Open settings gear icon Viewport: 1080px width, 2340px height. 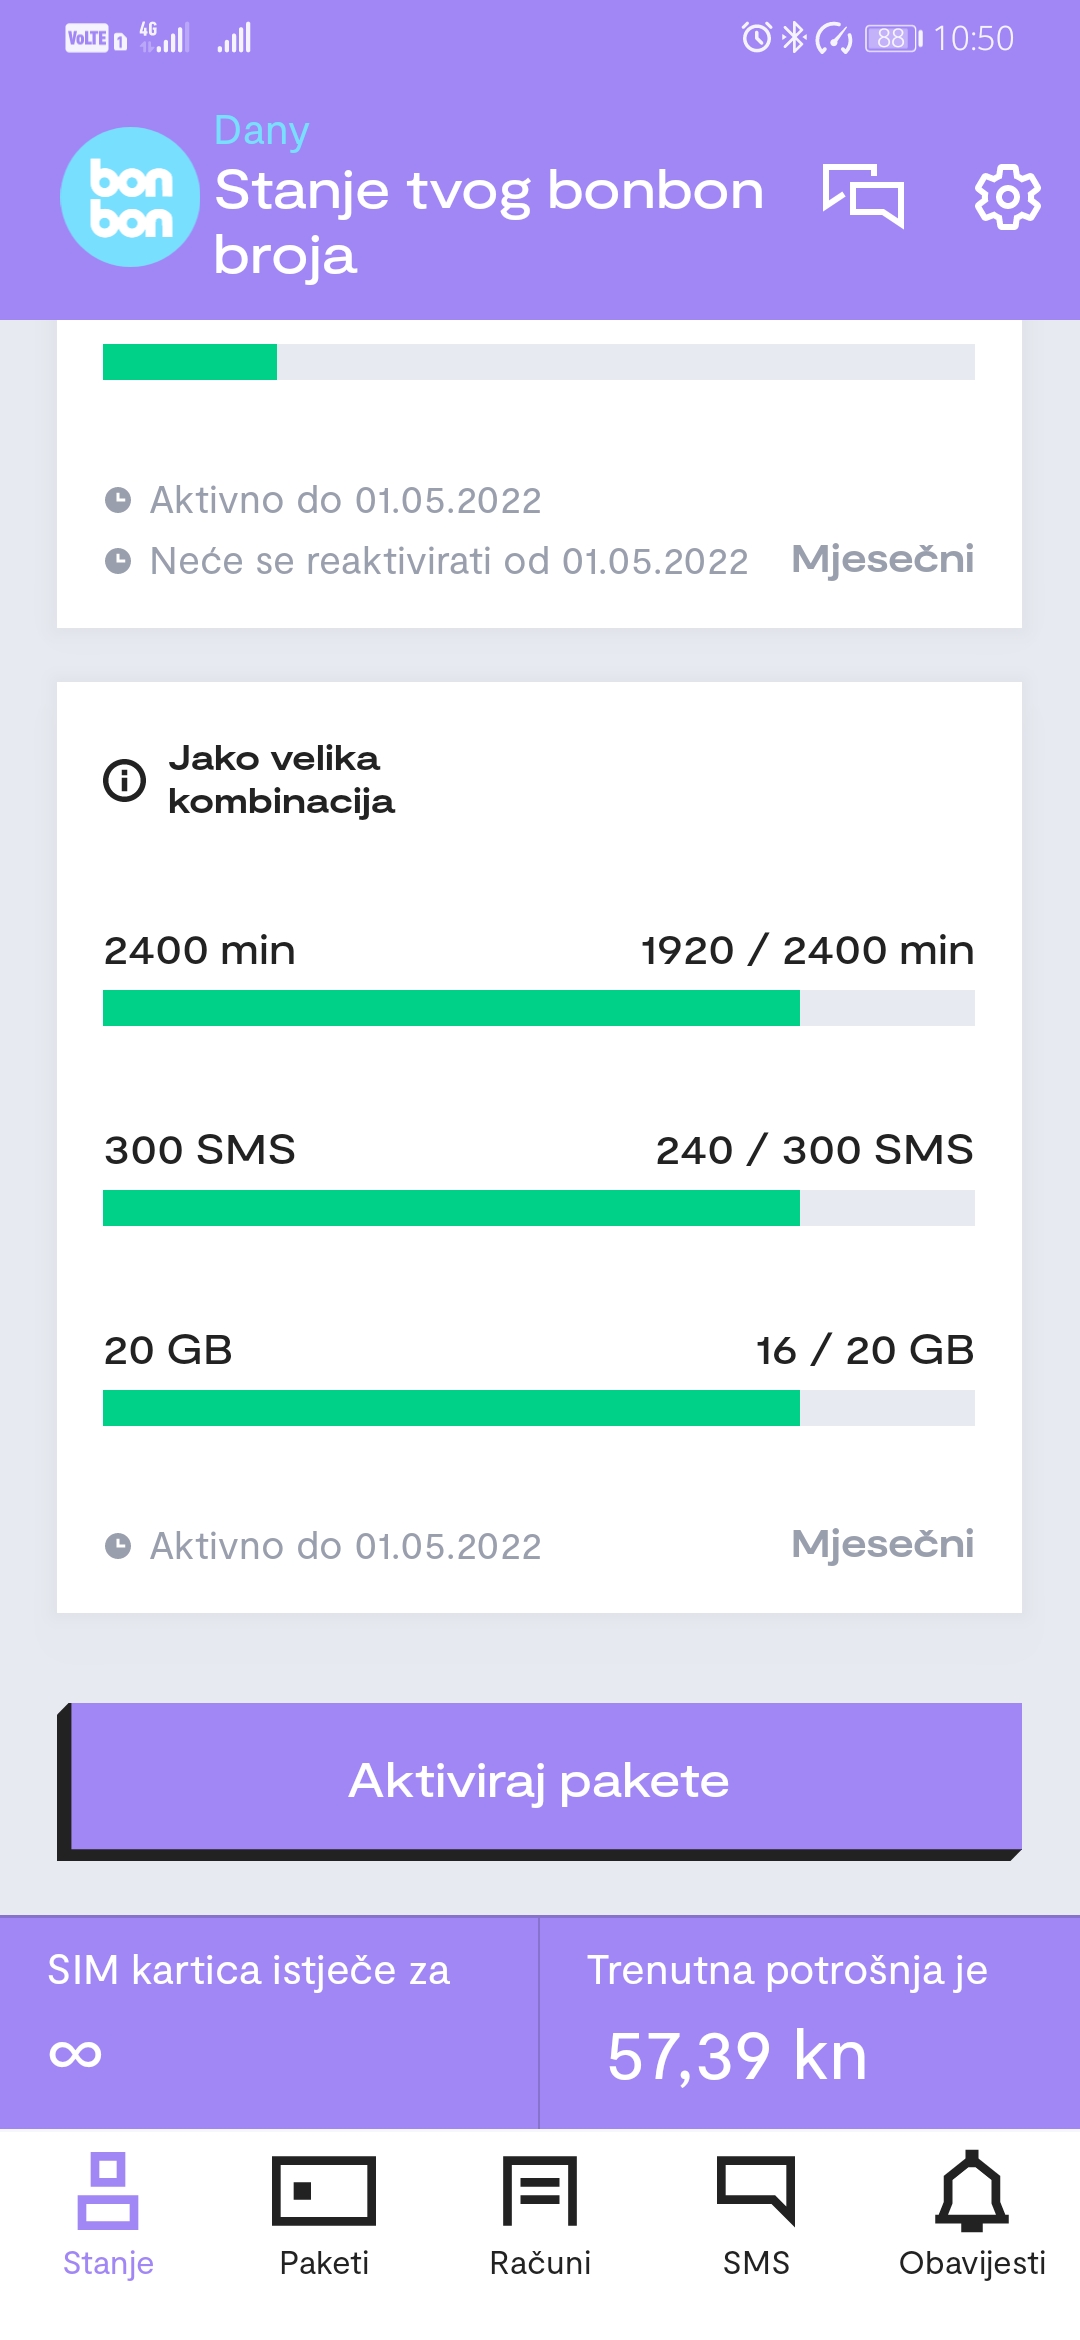point(1007,197)
